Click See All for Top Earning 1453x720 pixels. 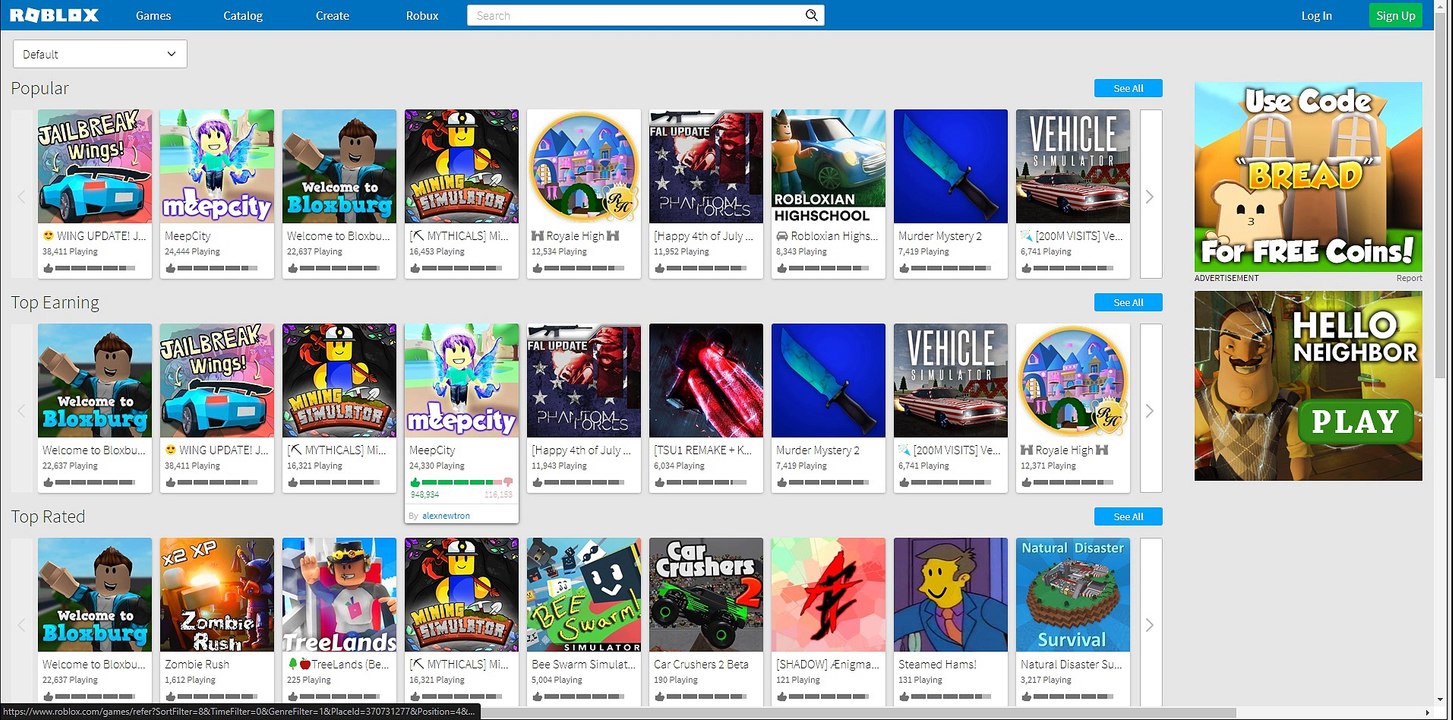coord(1128,302)
